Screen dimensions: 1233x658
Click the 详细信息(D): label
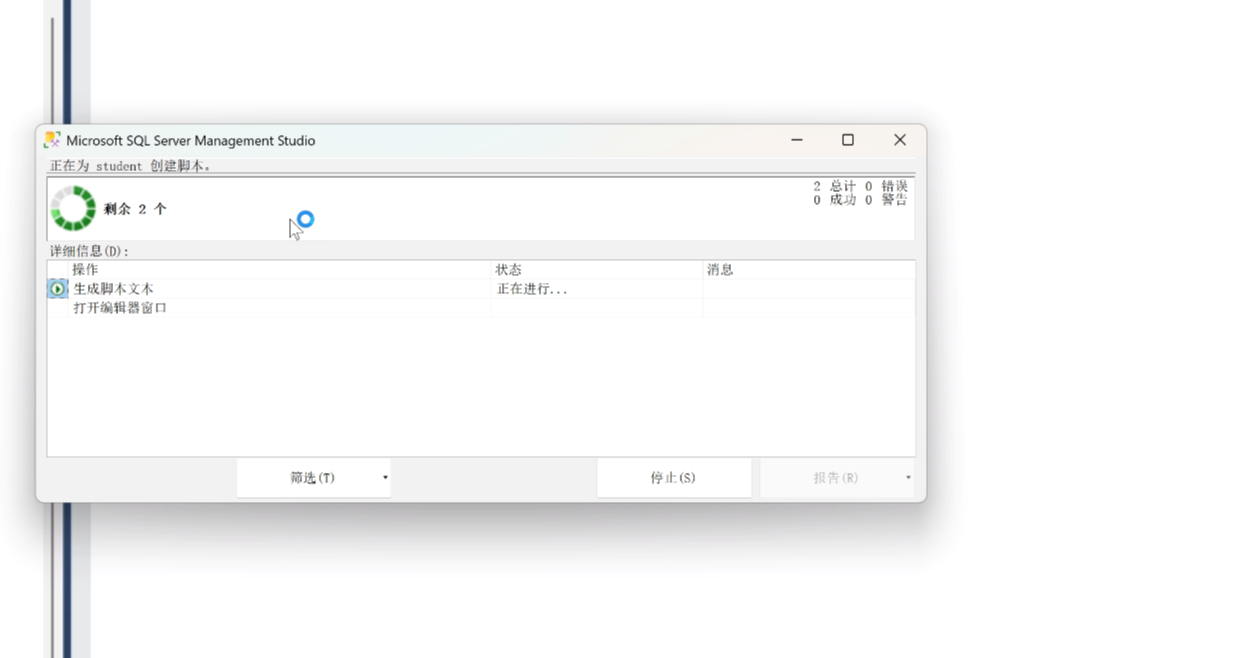click(90, 251)
